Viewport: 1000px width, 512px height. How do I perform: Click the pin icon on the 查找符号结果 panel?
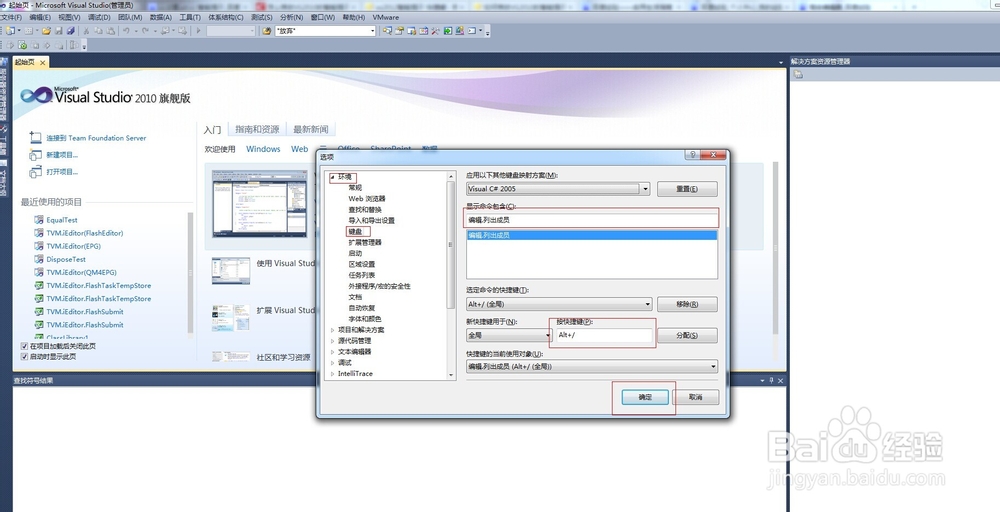tap(771, 381)
